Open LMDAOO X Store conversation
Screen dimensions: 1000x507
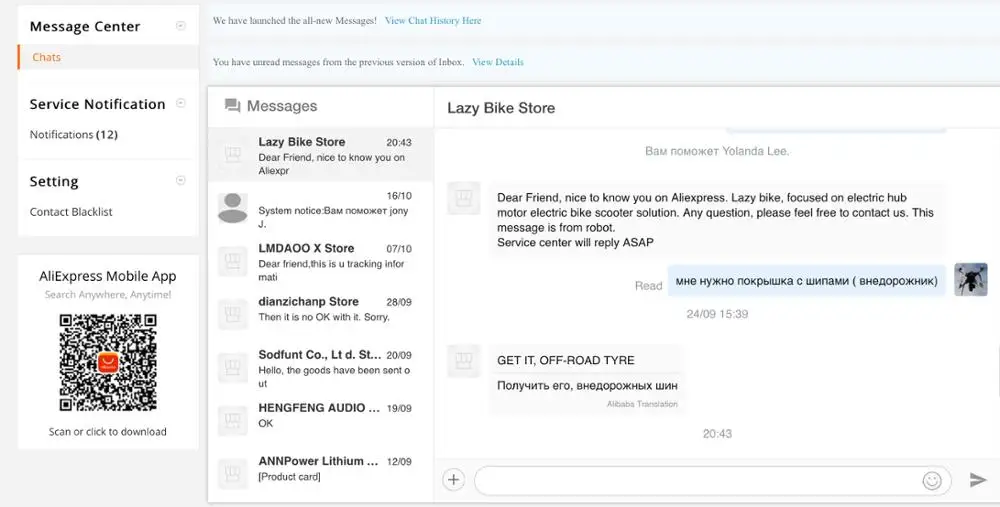click(x=320, y=261)
